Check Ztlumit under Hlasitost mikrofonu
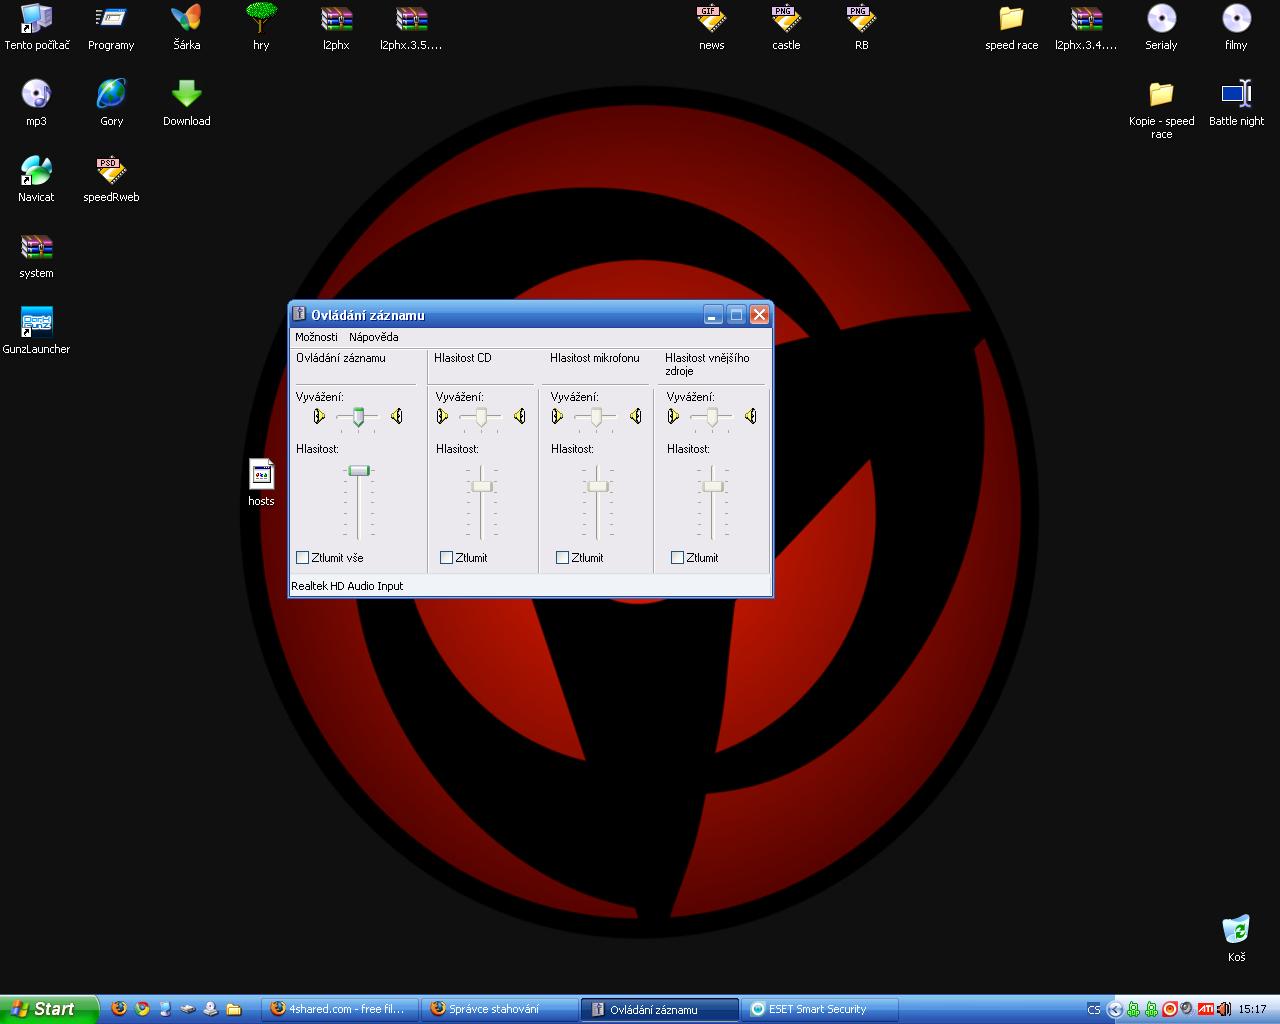This screenshot has width=1280, height=1024. 562,557
